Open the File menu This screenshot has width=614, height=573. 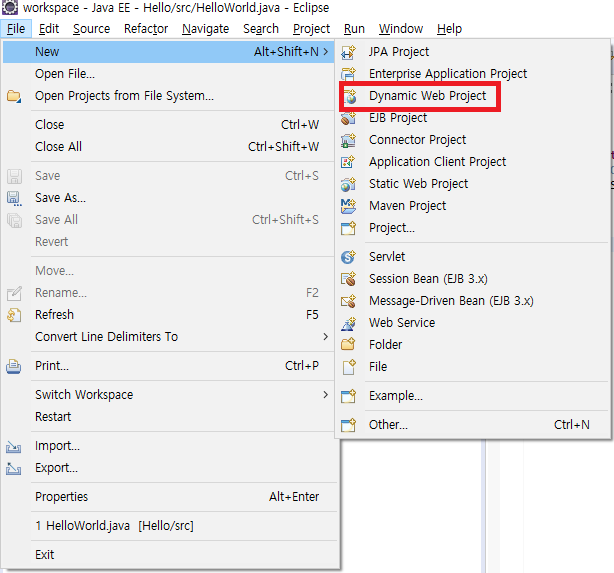pyautogui.click(x=16, y=29)
